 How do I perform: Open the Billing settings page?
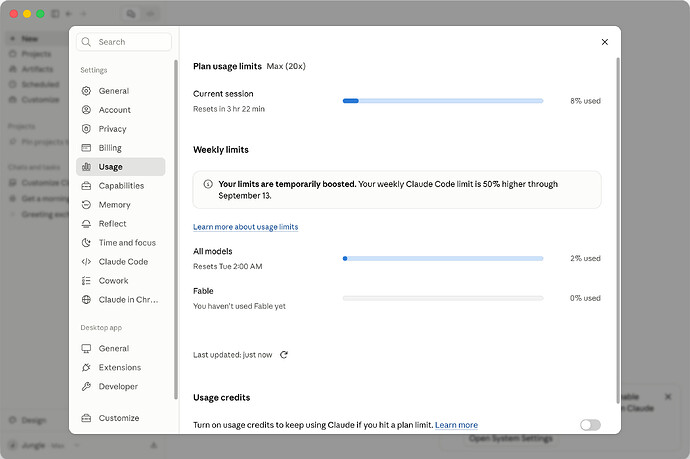(x=121, y=147)
